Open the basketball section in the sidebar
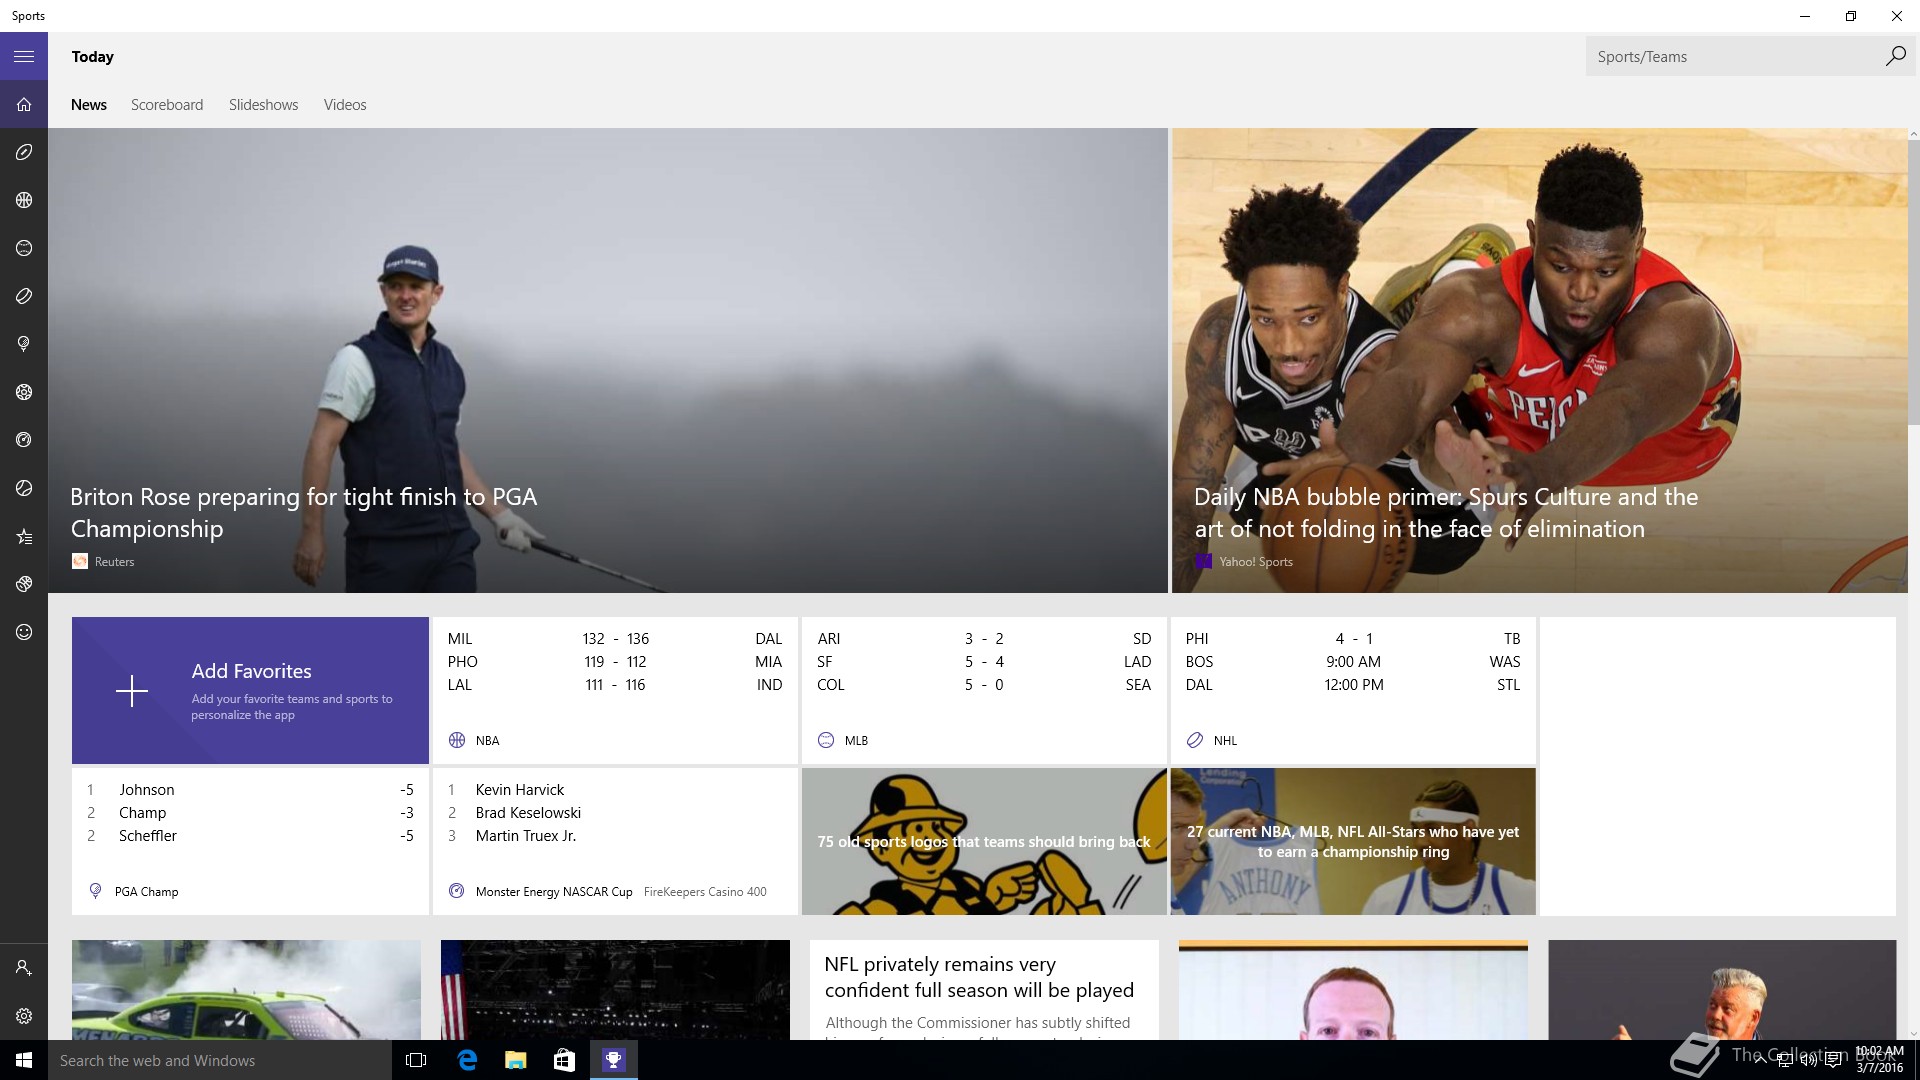The height and width of the screenshot is (1080, 1920). 24,200
